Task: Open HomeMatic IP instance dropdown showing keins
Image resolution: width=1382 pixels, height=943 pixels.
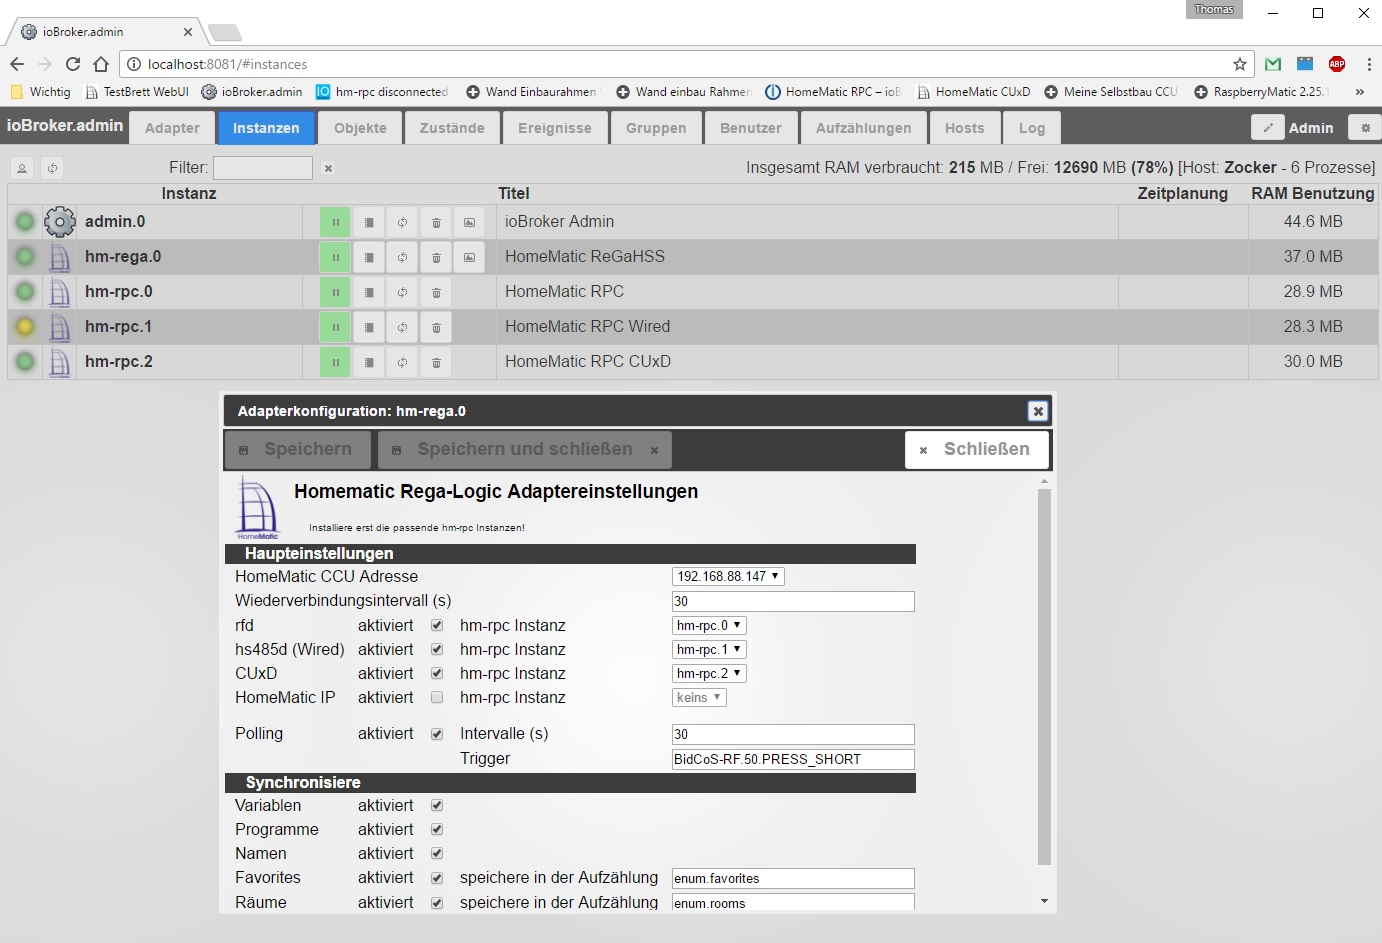Action: tap(699, 697)
